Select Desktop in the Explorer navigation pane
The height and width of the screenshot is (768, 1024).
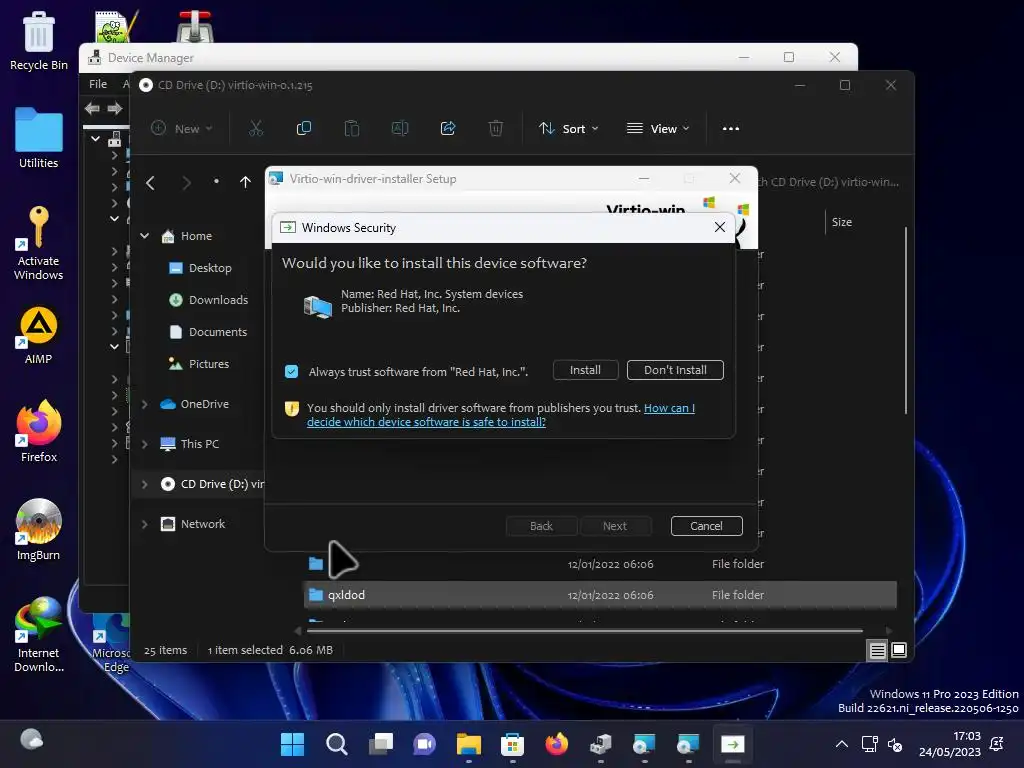(210, 268)
